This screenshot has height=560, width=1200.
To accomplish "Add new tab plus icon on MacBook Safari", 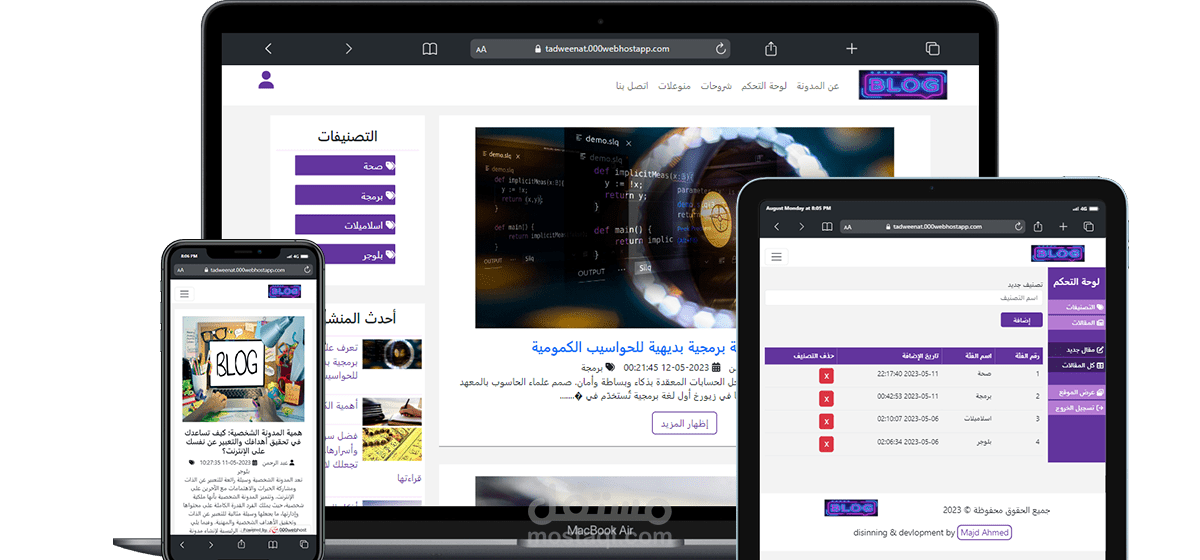I will click(851, 48).
